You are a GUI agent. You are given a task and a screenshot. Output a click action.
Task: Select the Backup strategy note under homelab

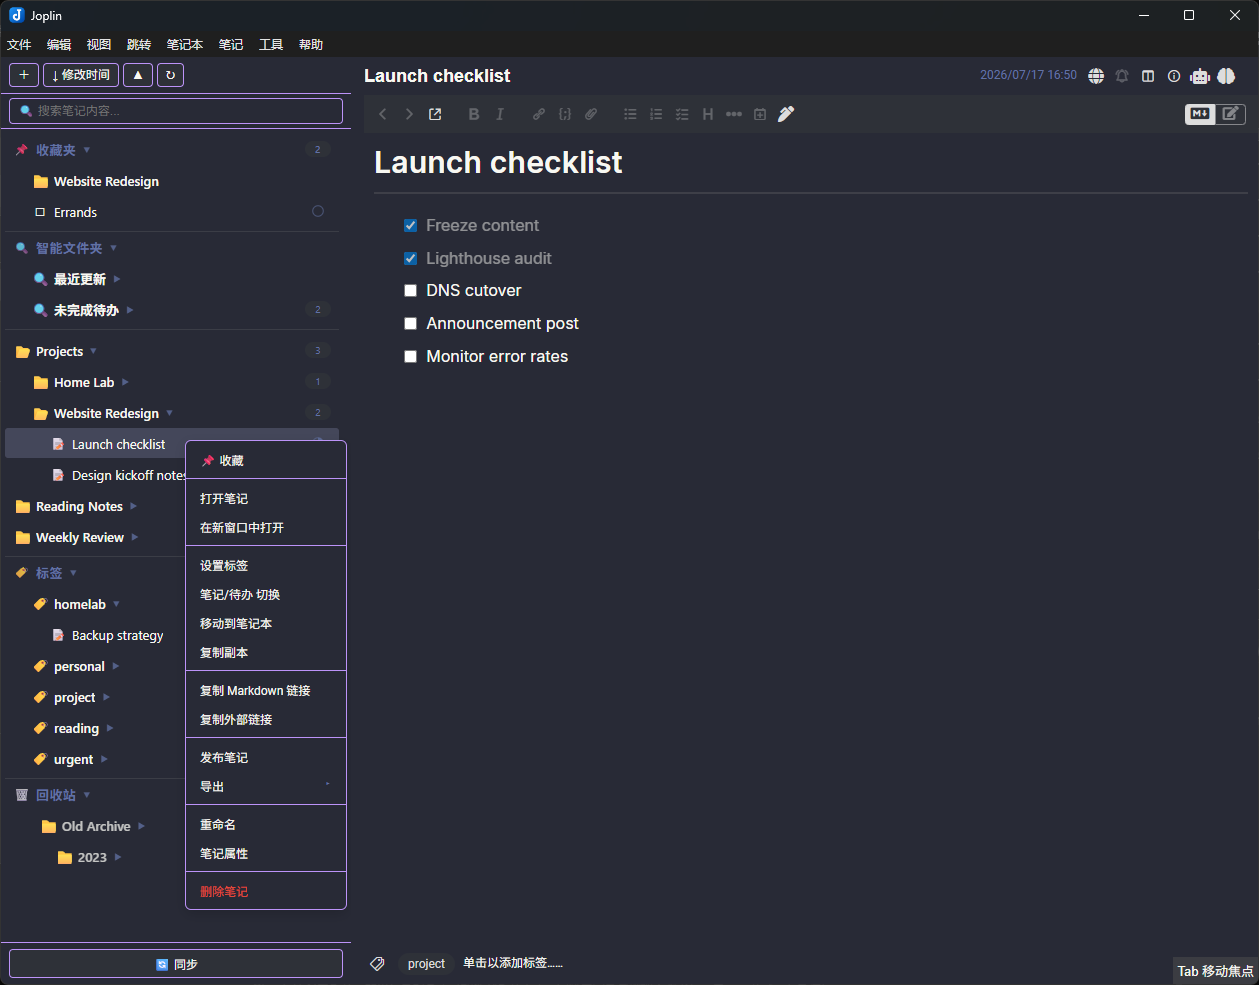pyautogui.click(x=117, y=635)
